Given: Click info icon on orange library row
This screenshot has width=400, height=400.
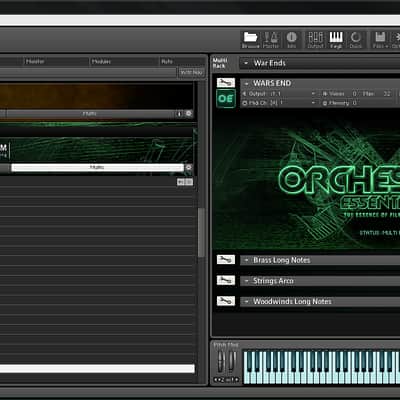Looking at the screenshot, I should [x=179, y=114].
